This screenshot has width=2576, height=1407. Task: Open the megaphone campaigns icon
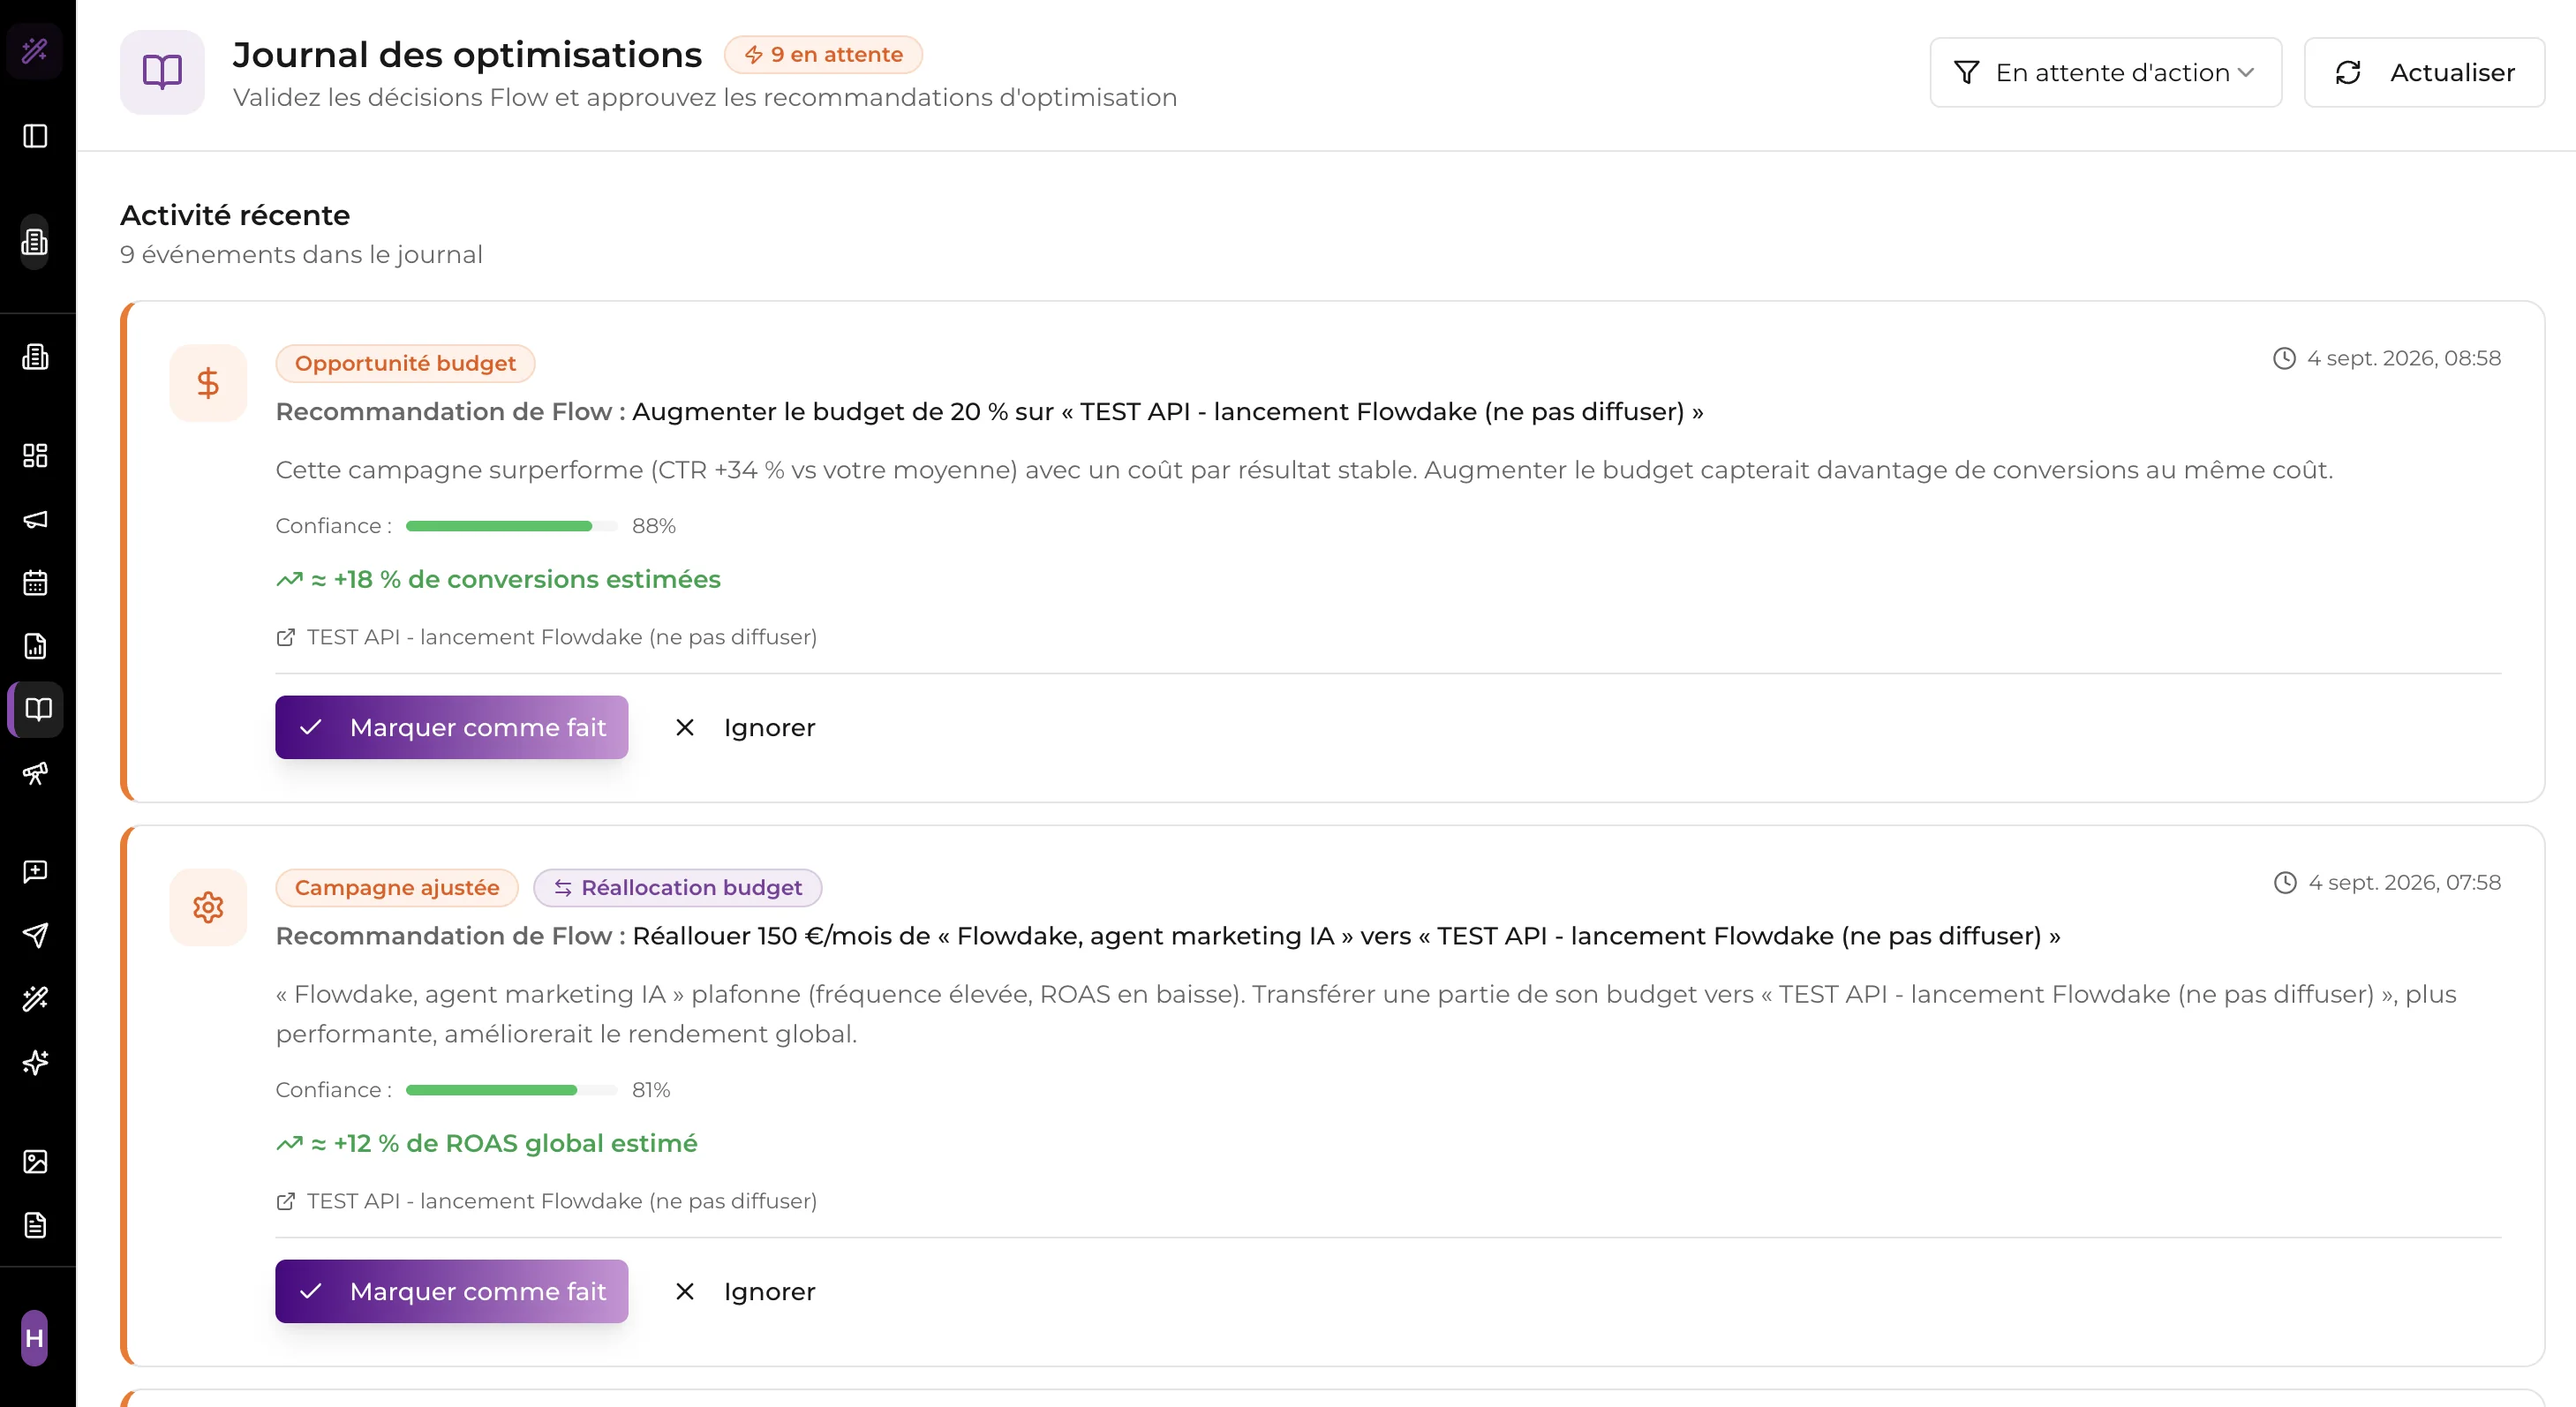[35, 519]
